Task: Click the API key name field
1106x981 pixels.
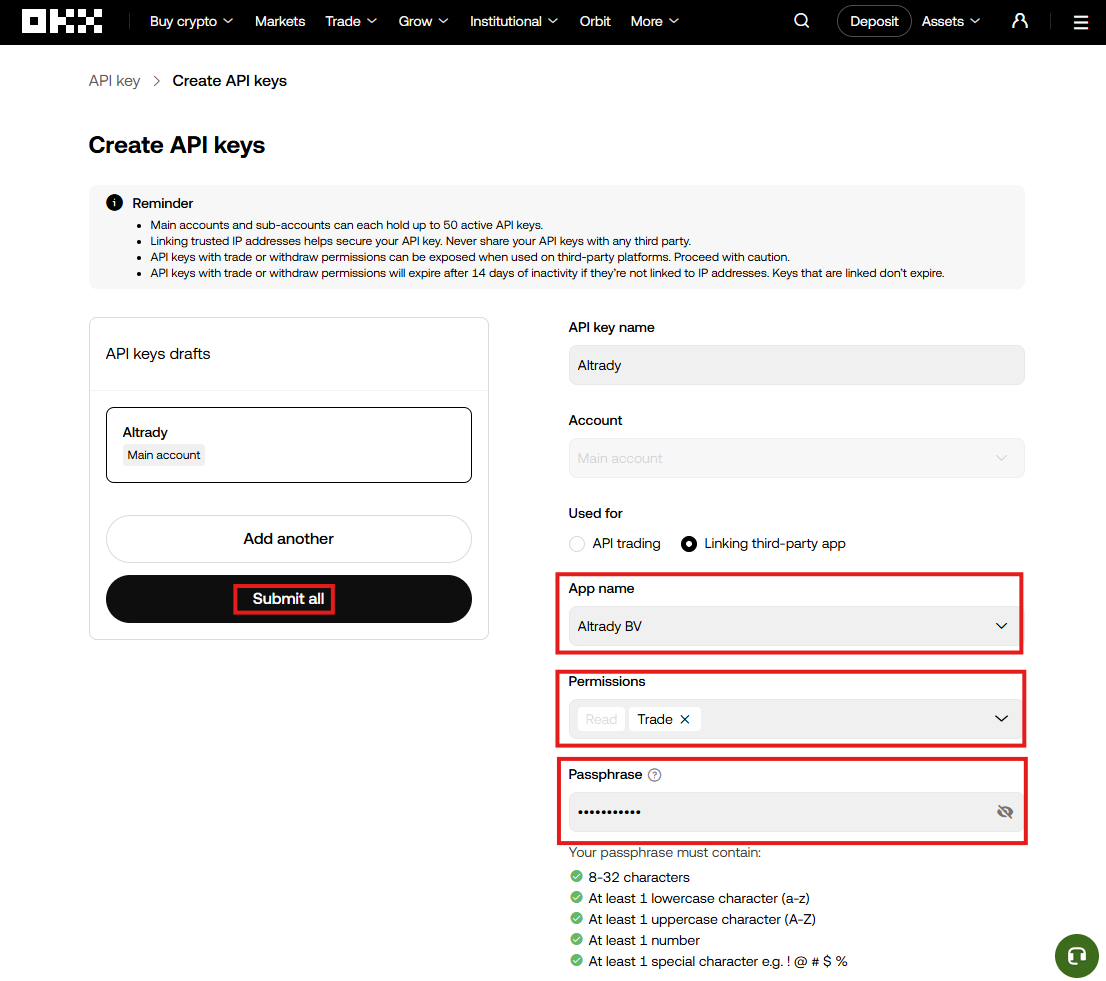Action: click(x=796, y=365)
